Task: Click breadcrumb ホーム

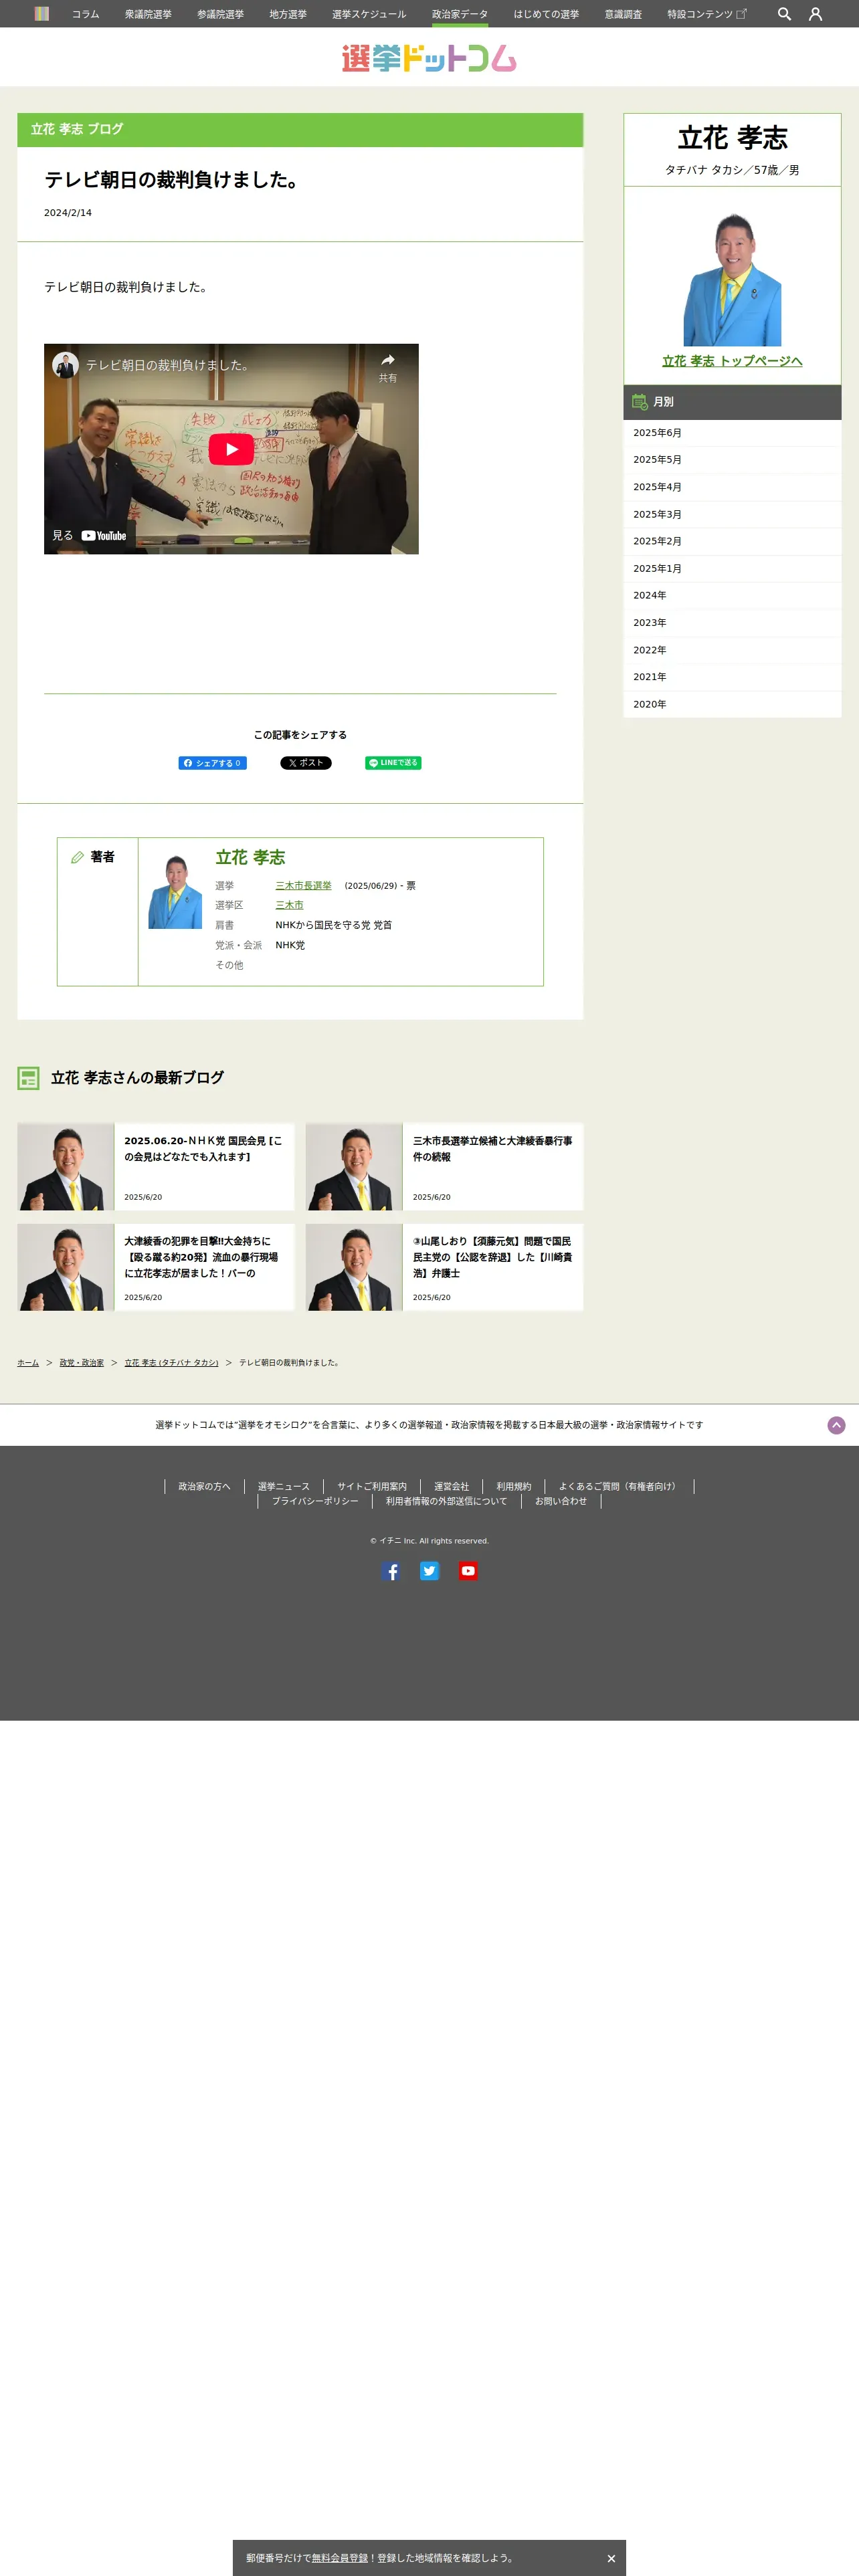Action: pos(28,1363)
